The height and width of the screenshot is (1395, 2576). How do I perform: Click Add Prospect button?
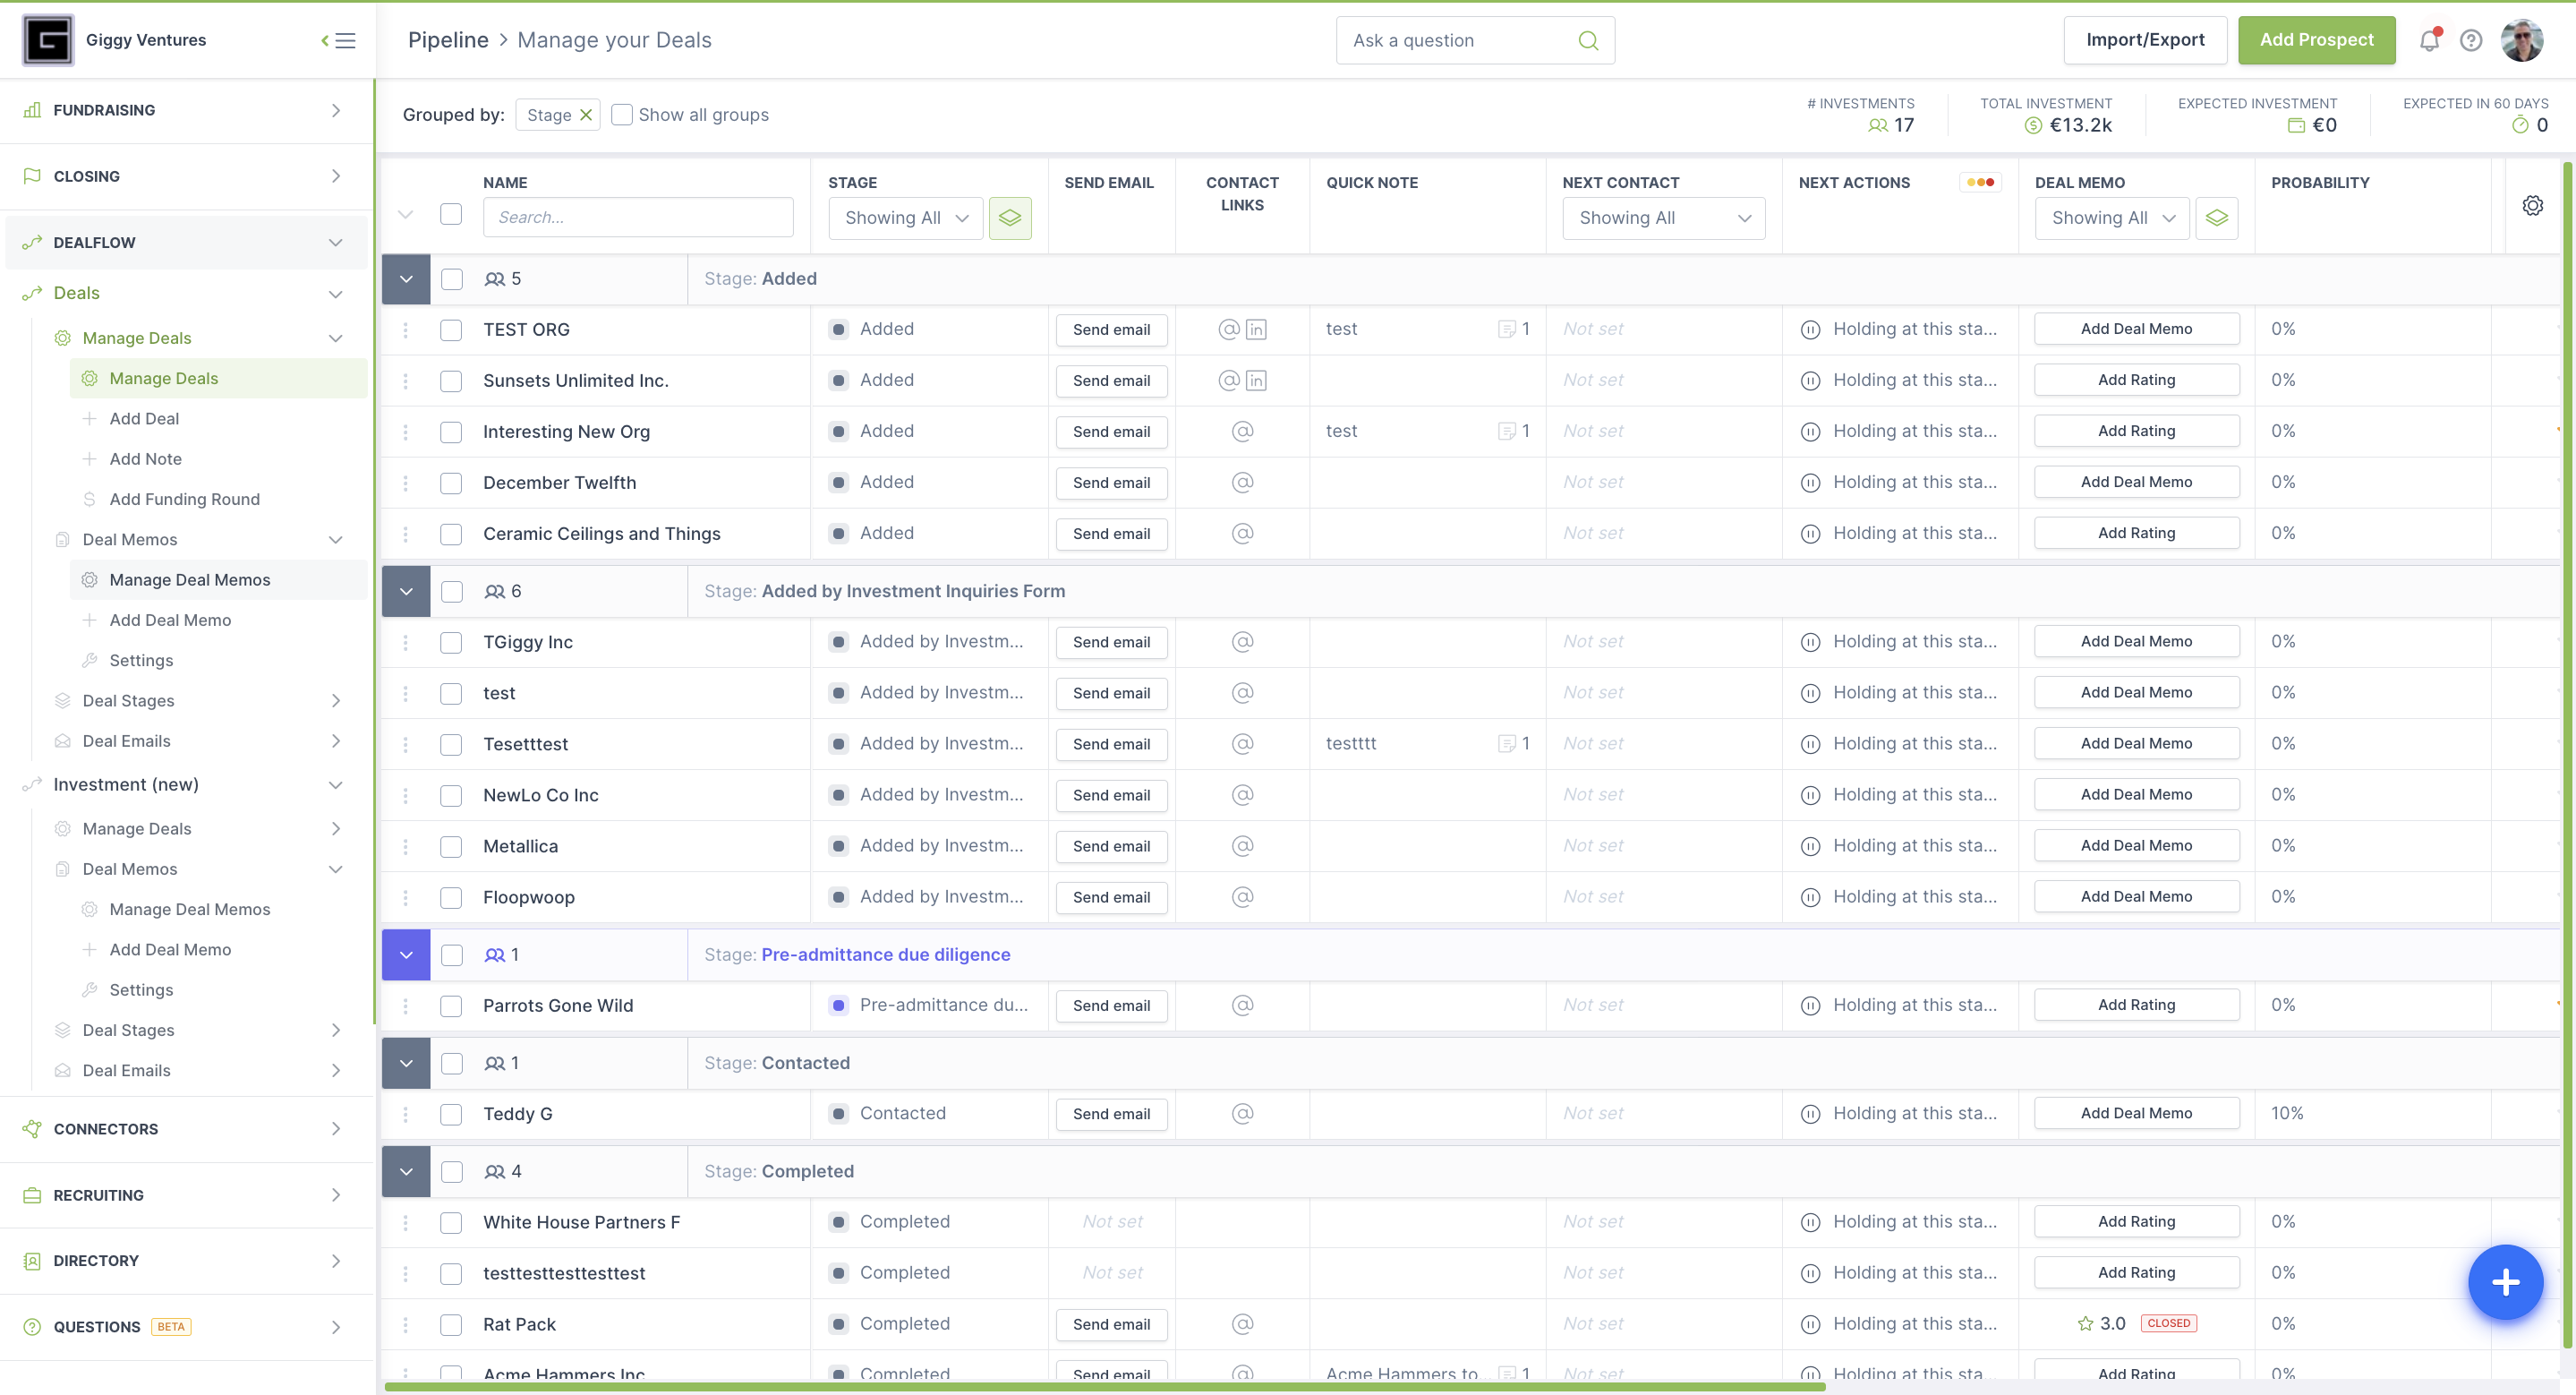point(2316,39)
